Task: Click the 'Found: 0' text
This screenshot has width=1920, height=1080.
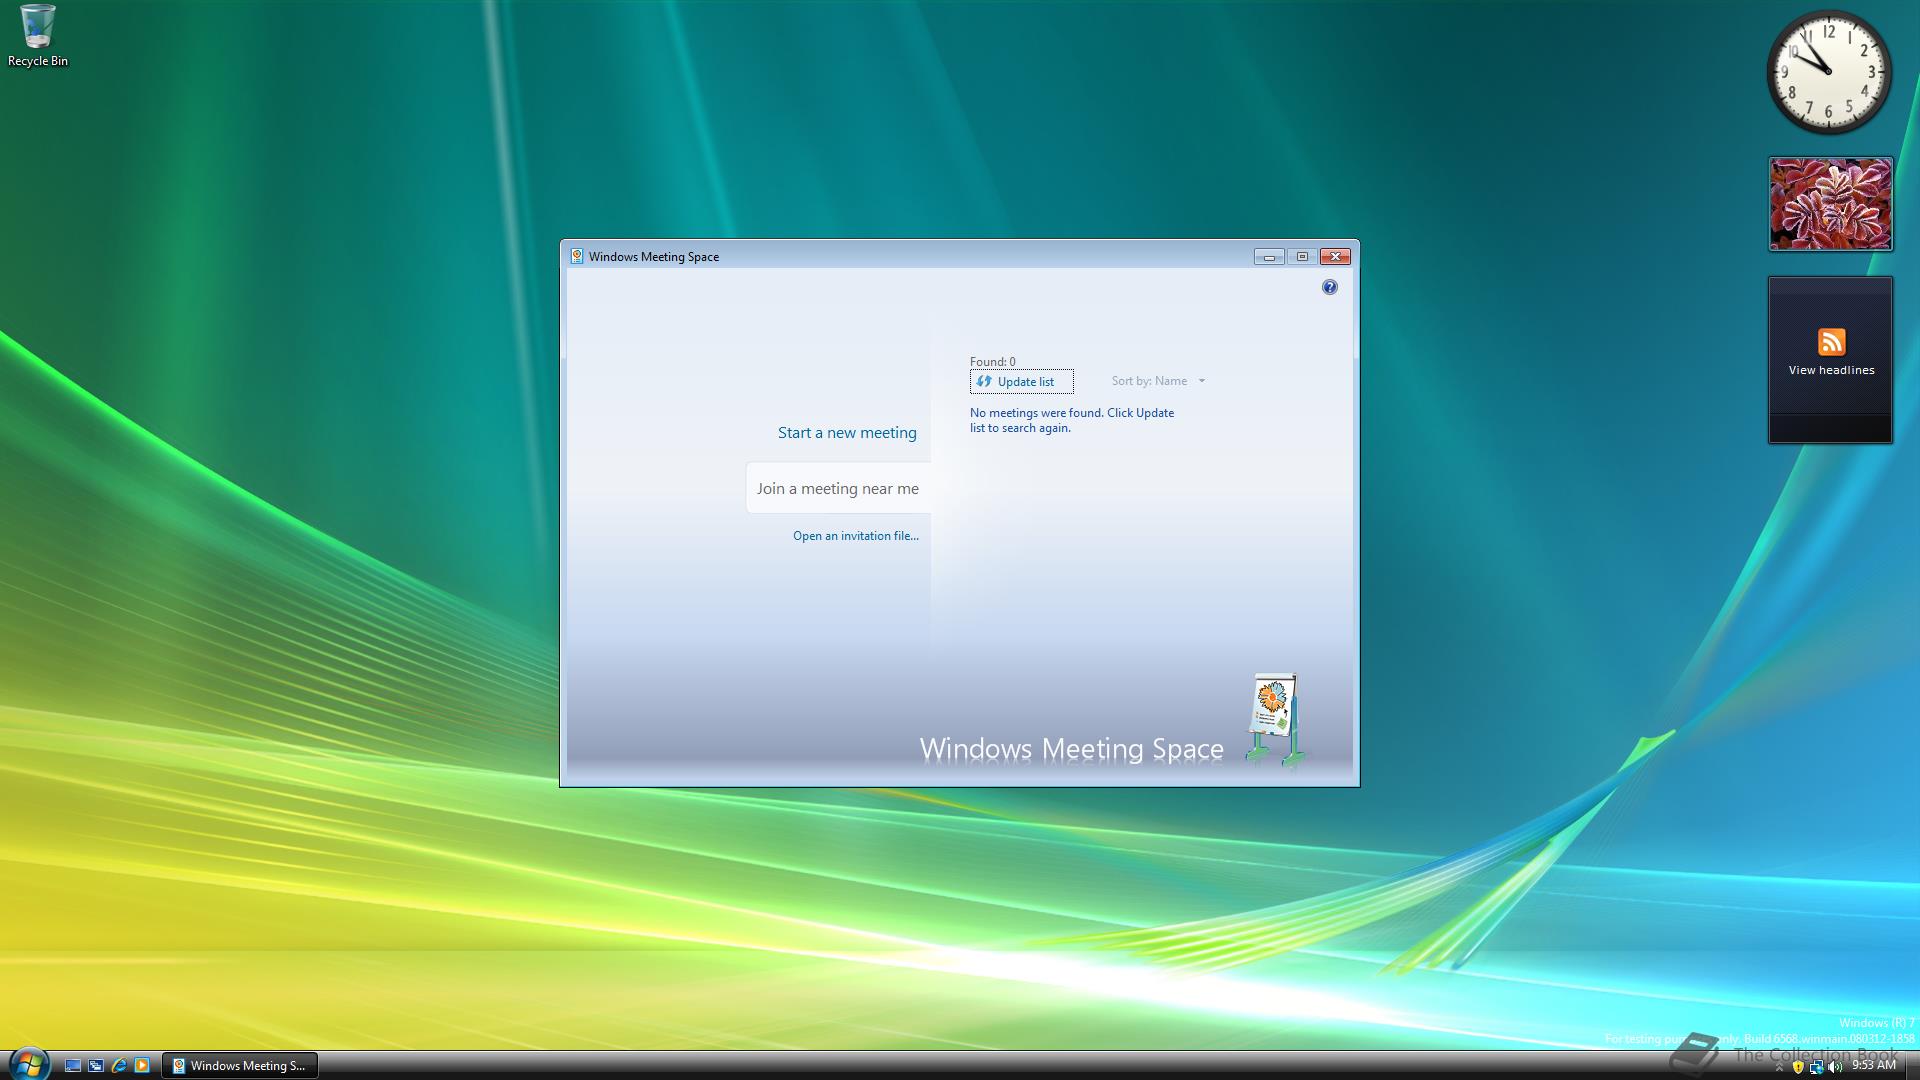Action: point(992,362)
